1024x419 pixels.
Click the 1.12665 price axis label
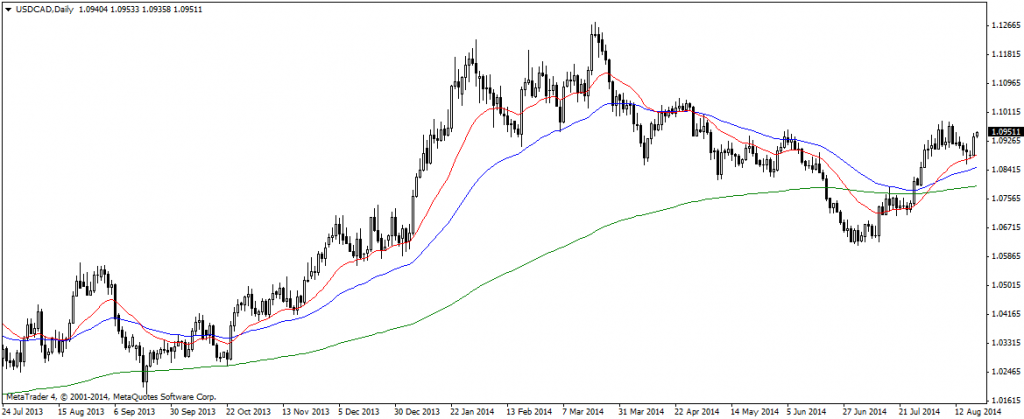click(x=1003, y=27)
